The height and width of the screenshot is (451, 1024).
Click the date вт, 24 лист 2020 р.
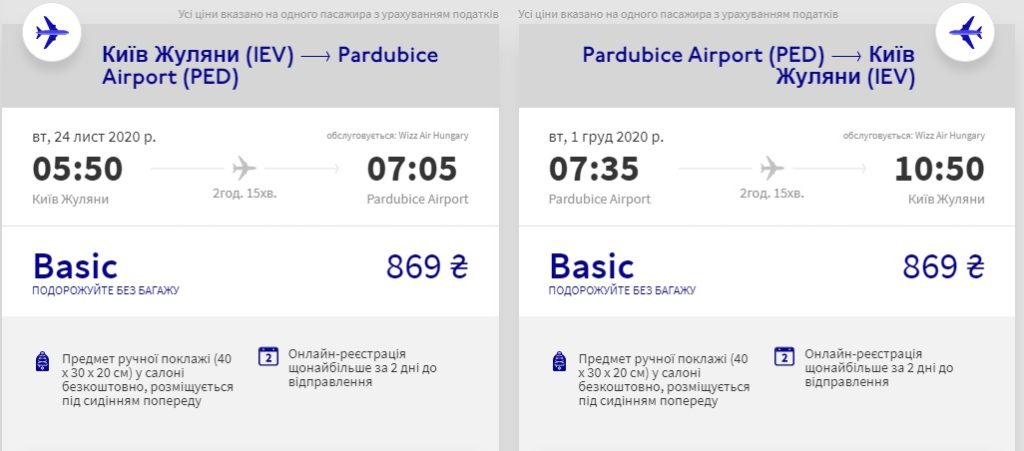point(94,137)
